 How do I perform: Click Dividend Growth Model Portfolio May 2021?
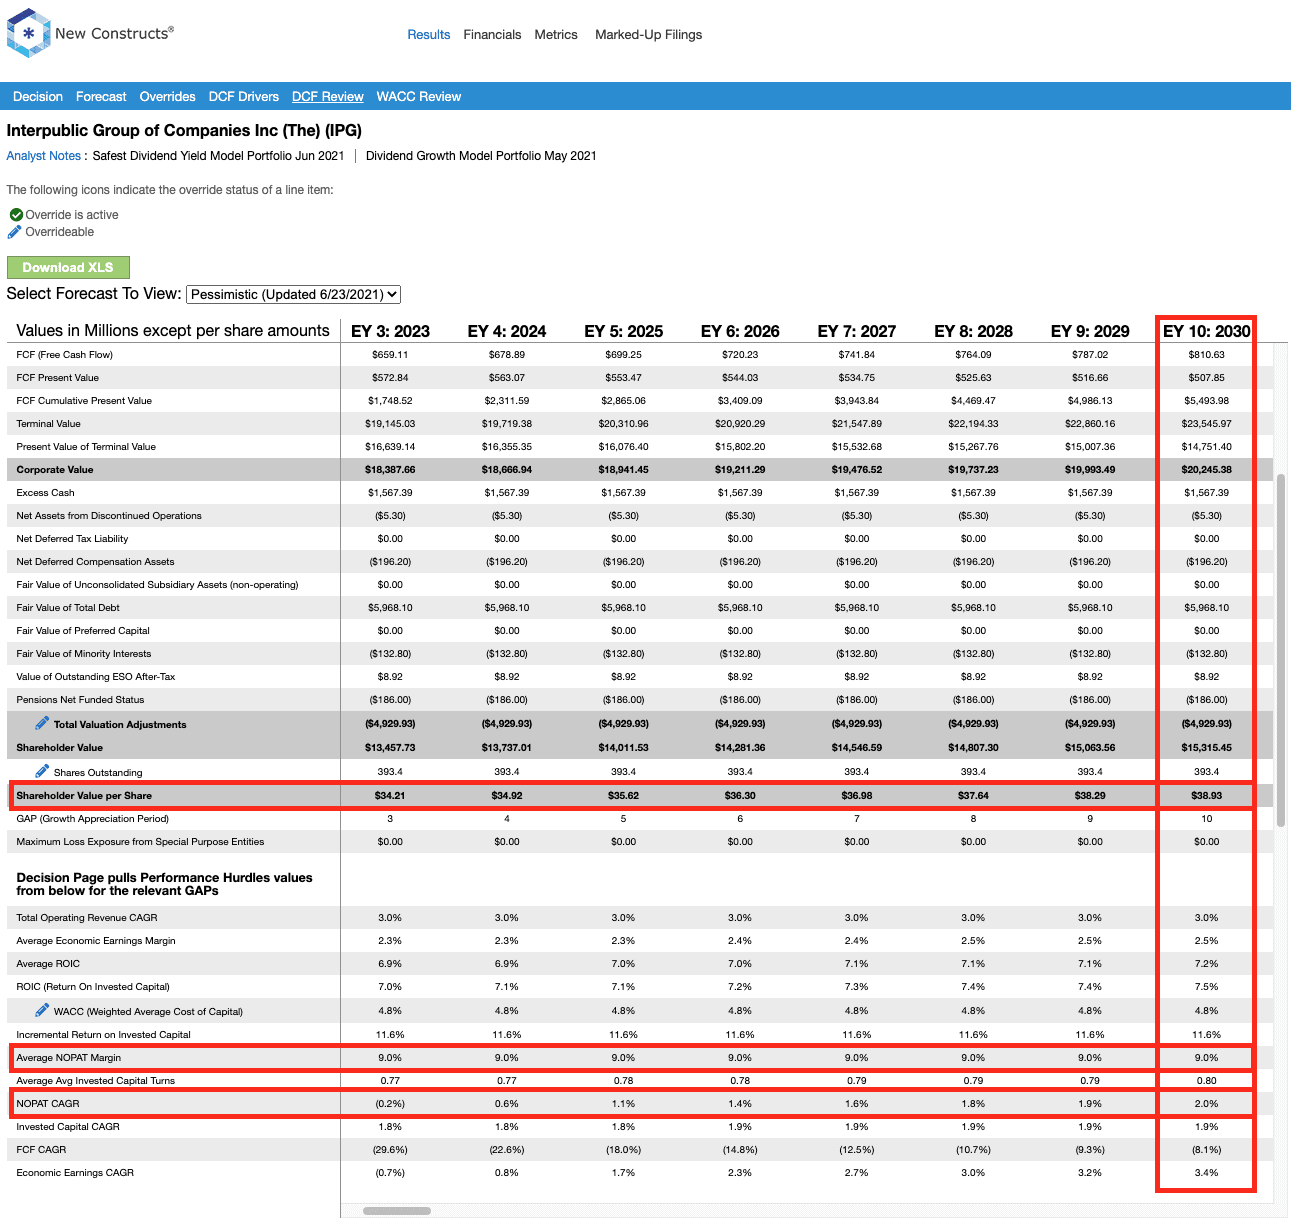coord(481,156)
